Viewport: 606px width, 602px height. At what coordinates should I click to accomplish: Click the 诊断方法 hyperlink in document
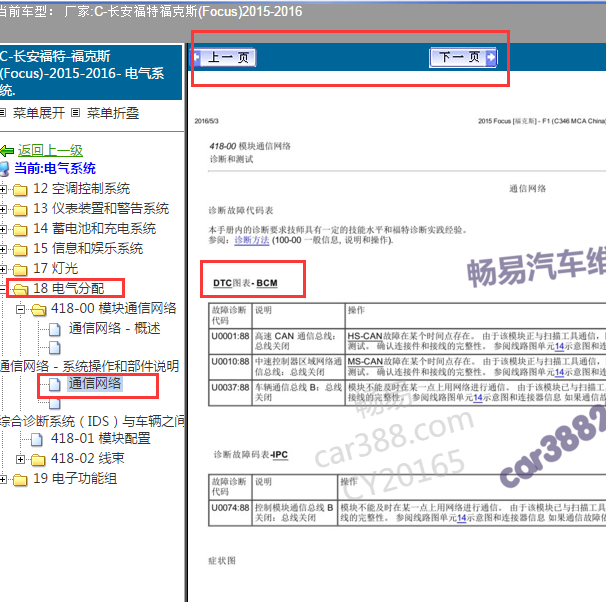(x=245, y=240)
